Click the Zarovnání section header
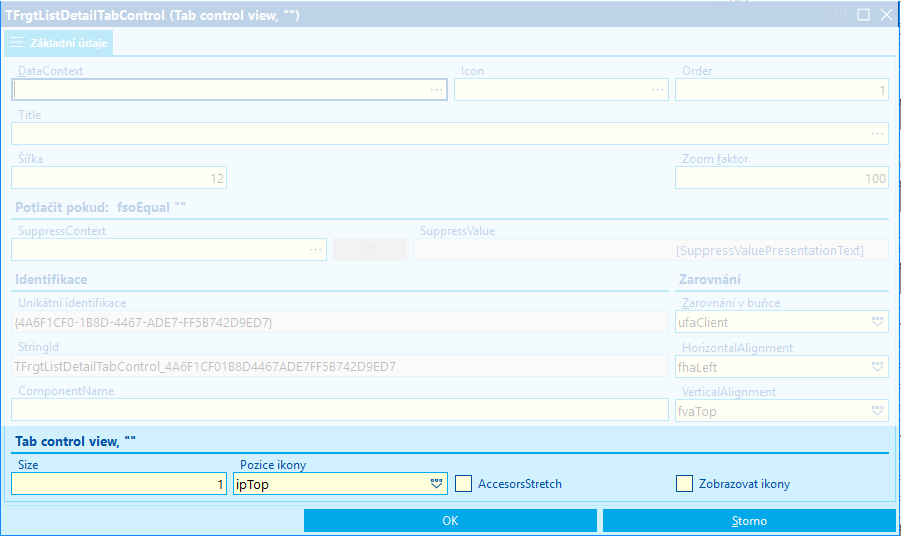901x536 pixels. [710, 280]
